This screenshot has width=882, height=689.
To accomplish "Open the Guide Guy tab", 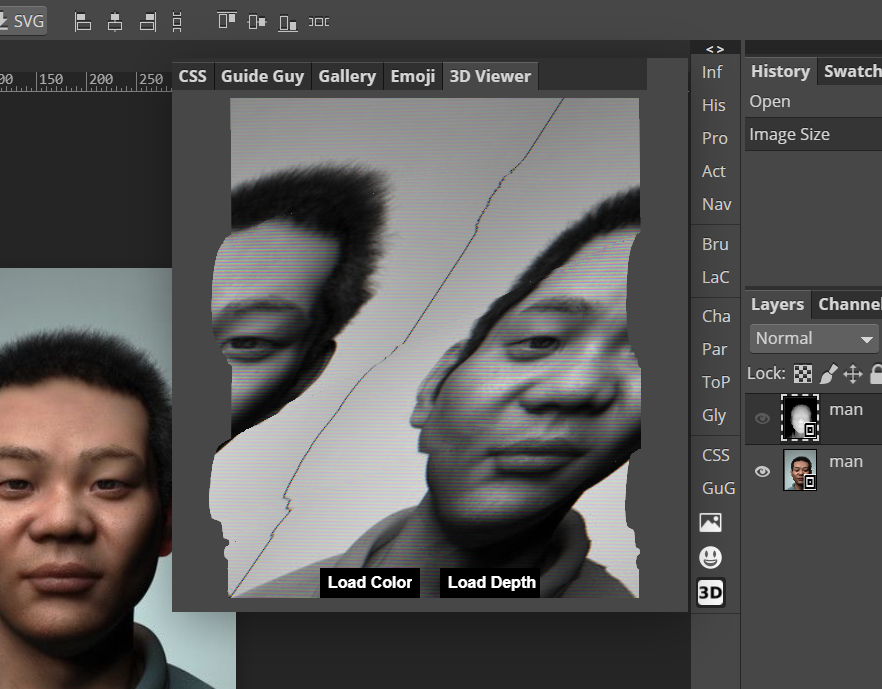I will 261,75.
